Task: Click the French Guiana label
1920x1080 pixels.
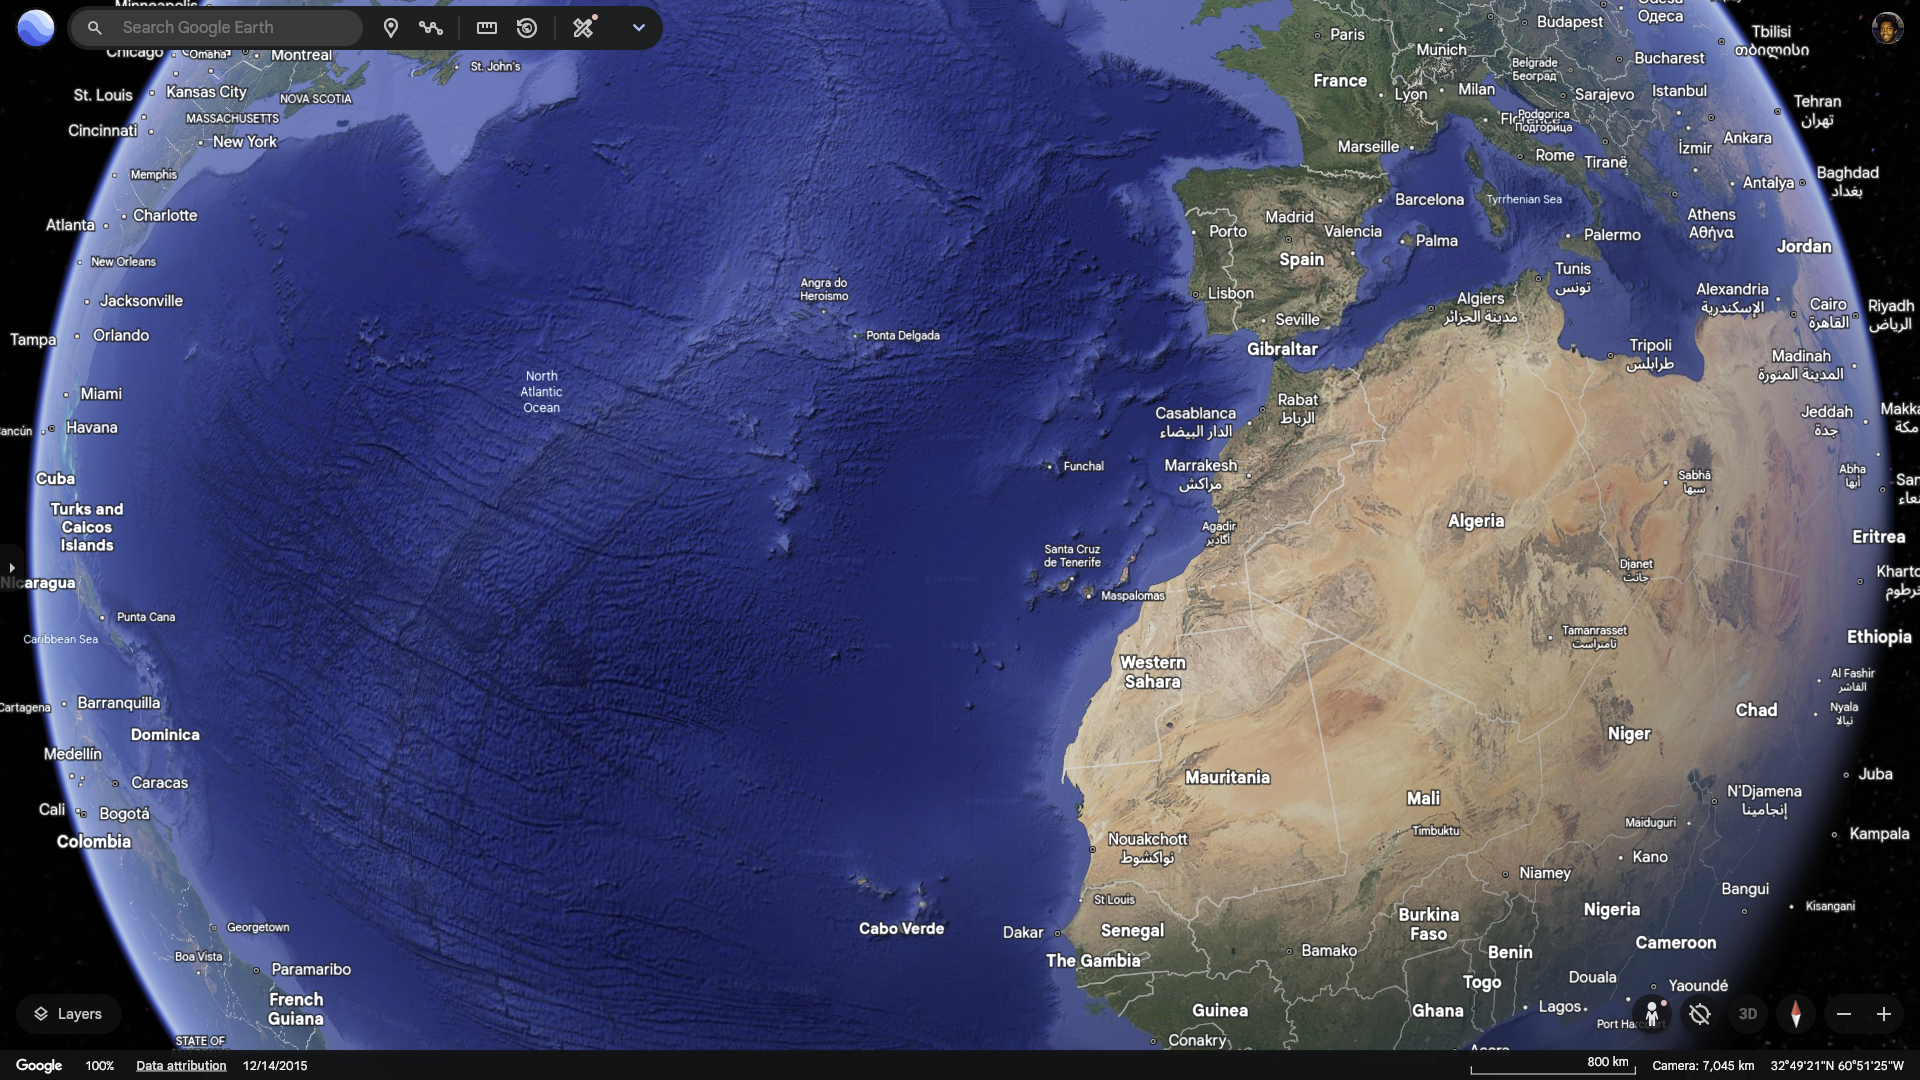Action: tap(296, 1009)
